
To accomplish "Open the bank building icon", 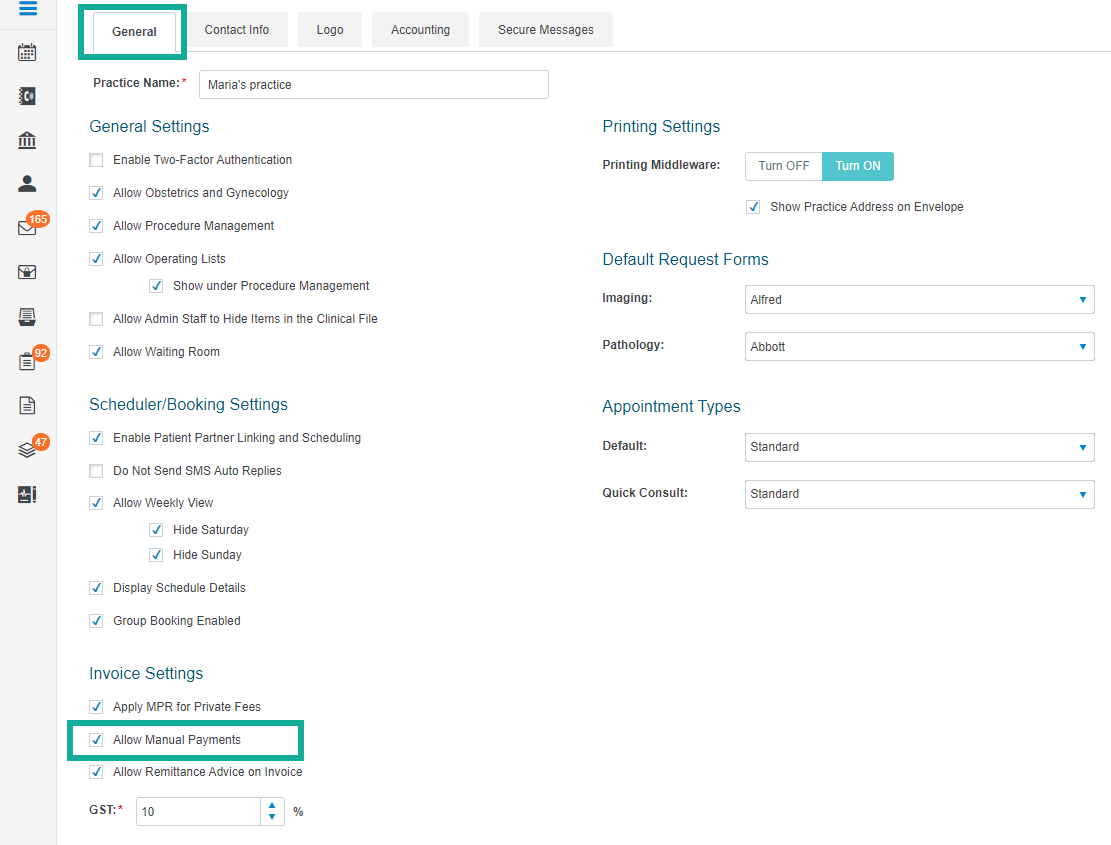I will 27,140.
